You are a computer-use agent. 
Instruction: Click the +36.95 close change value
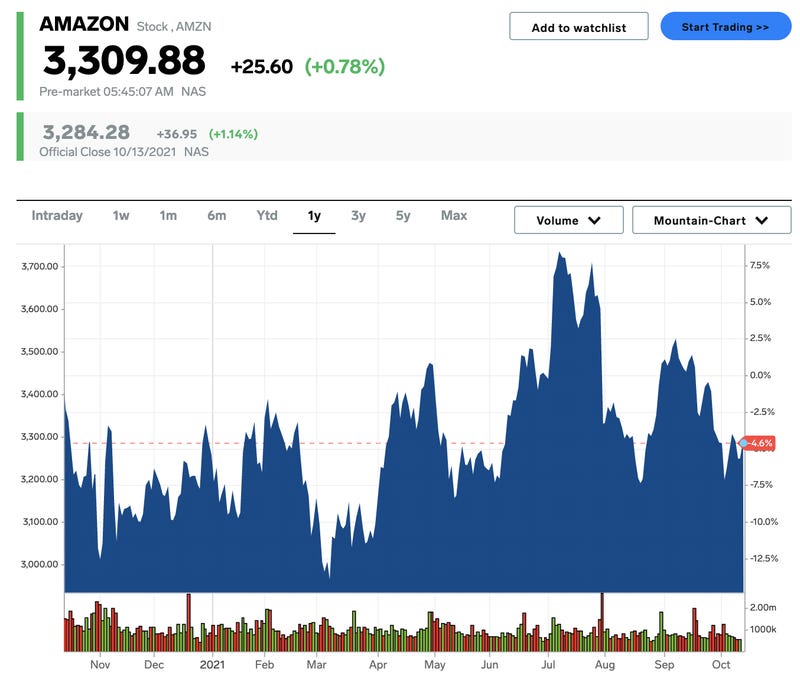tap(177, 134)
